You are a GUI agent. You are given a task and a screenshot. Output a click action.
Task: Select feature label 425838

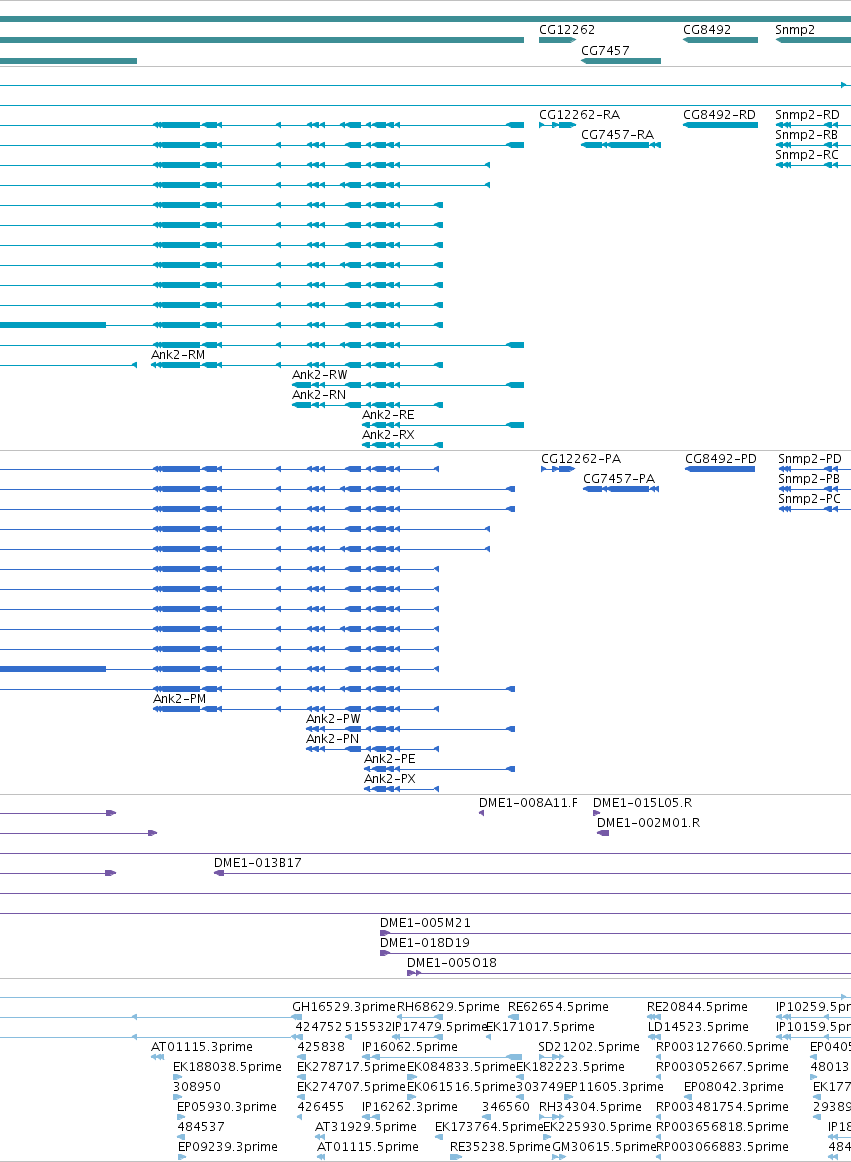[x=321, y=1047]
